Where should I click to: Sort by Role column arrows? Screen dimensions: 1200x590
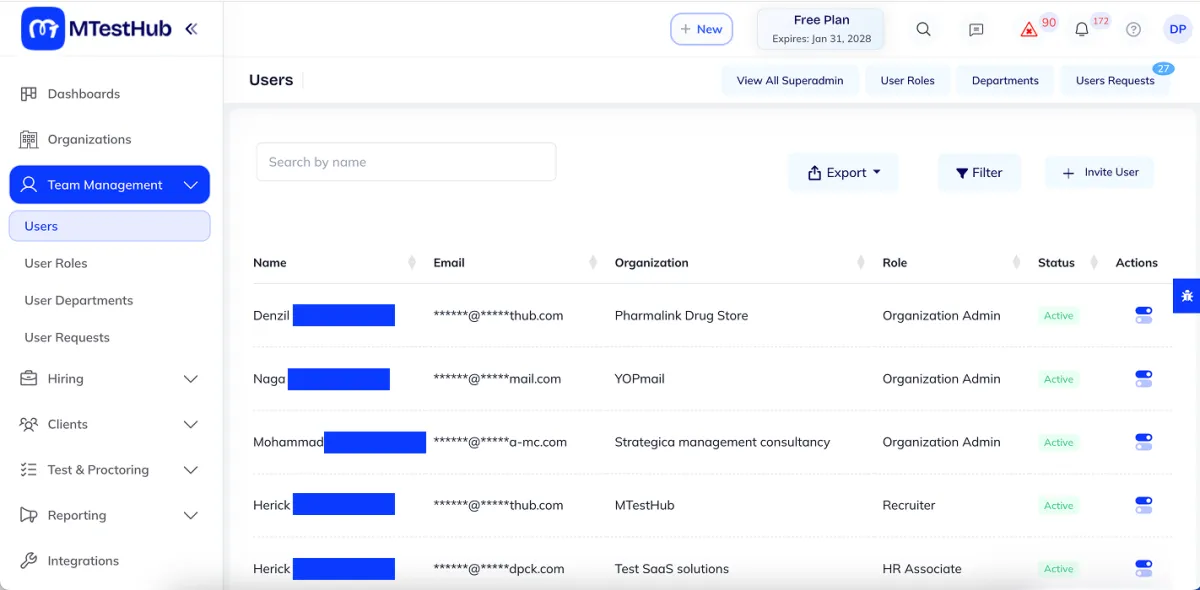tap(1017, 263)
